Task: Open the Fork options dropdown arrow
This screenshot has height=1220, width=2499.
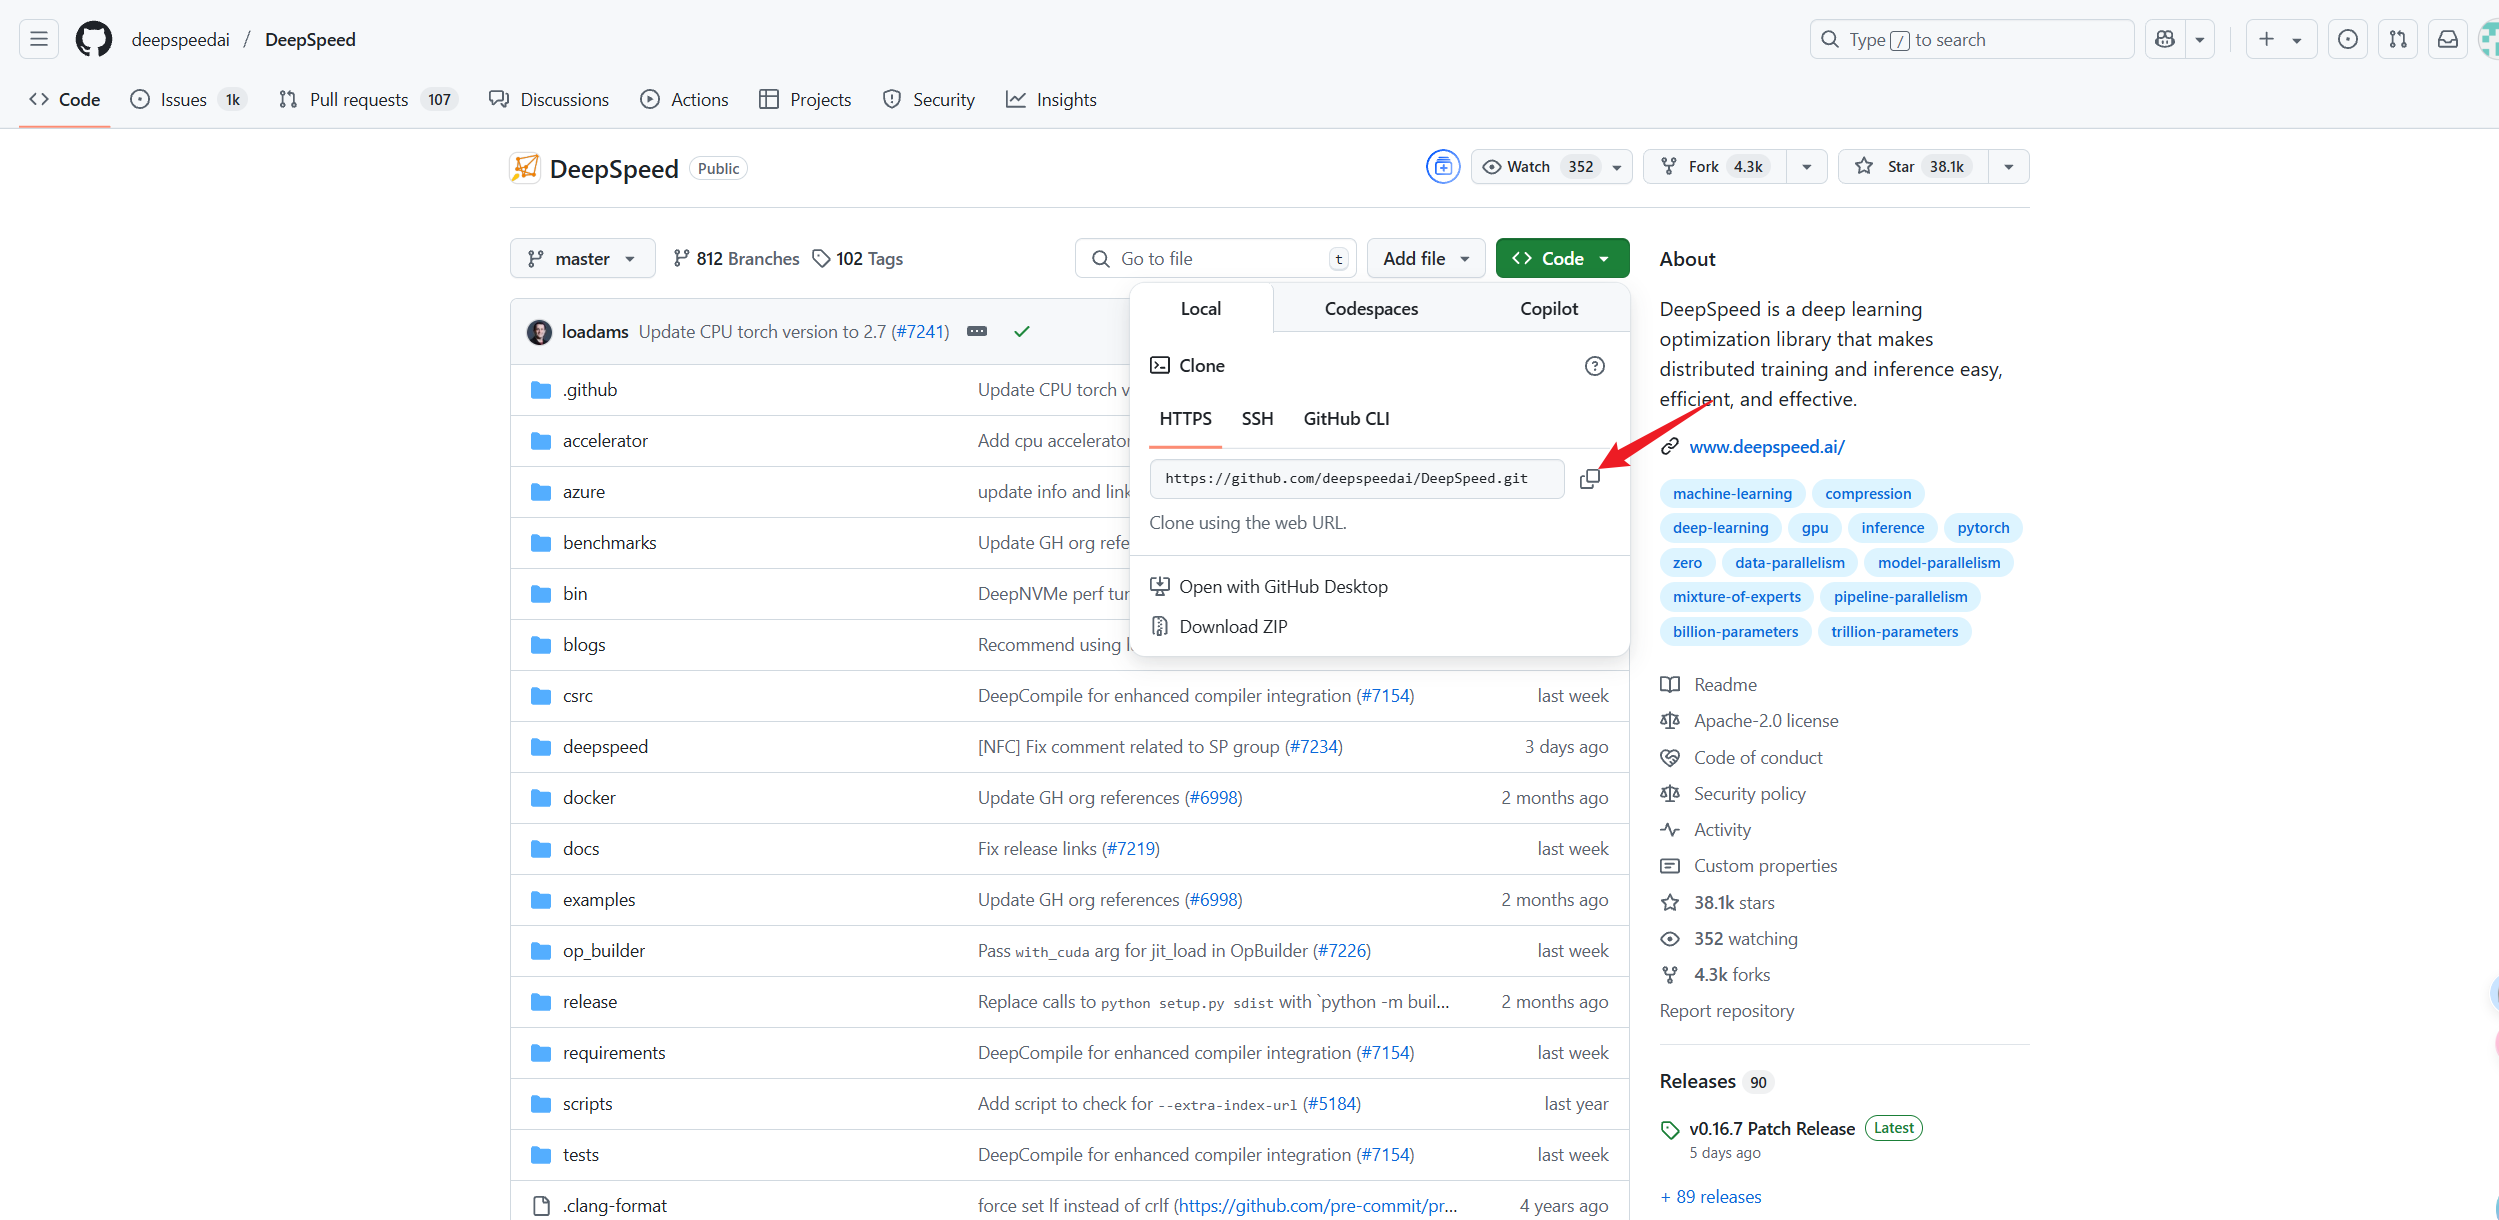Action: click(1806, 167)
